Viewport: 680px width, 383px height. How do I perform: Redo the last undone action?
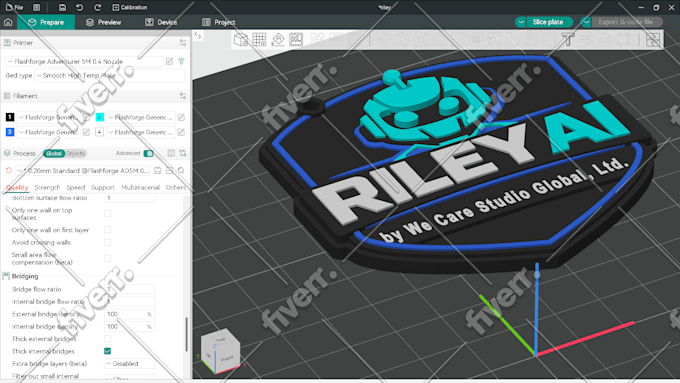97,7
